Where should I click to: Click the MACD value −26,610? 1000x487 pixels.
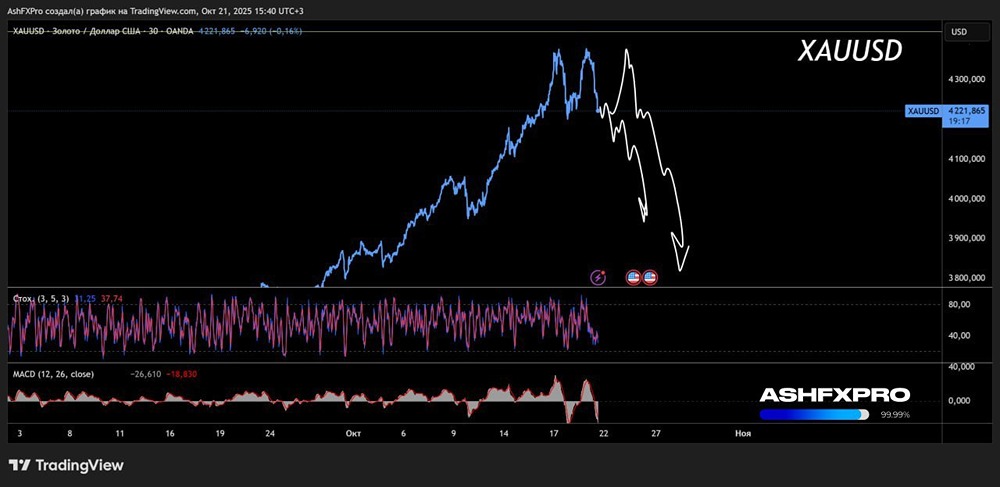point(147,374)
